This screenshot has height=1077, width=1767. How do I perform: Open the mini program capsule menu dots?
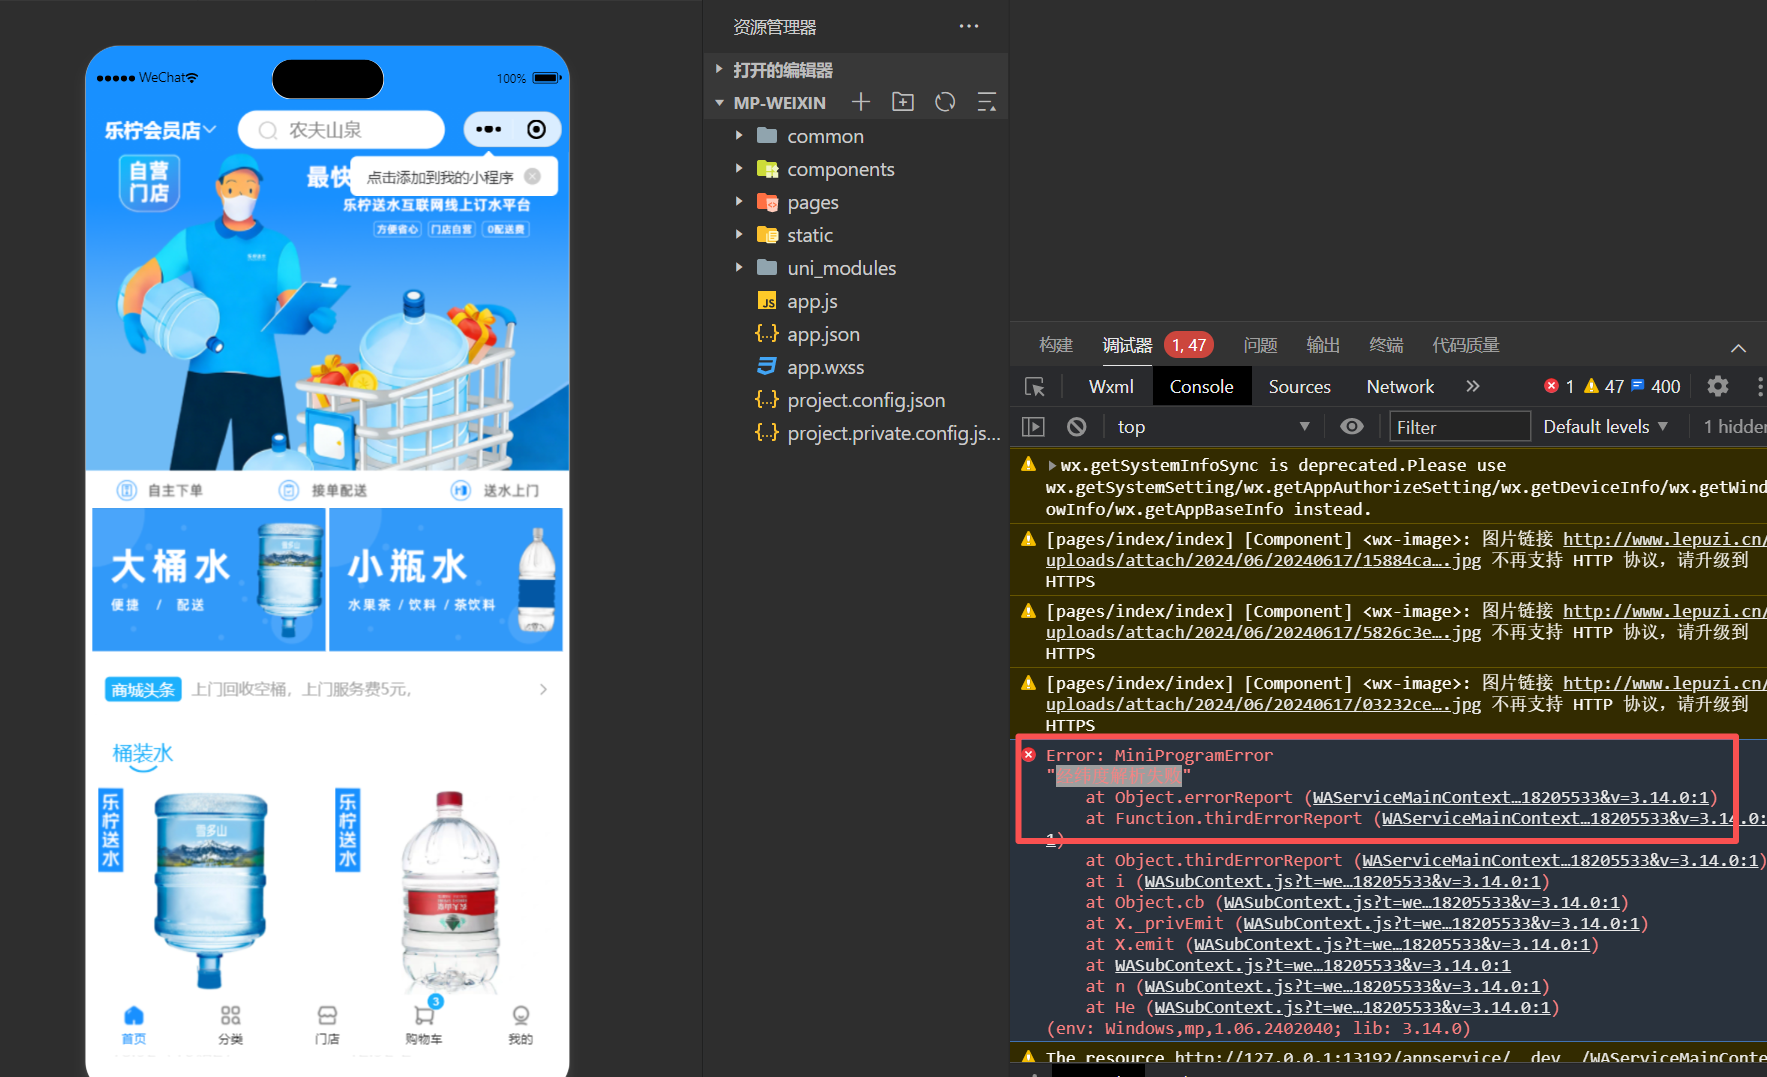tap(489, 129)
